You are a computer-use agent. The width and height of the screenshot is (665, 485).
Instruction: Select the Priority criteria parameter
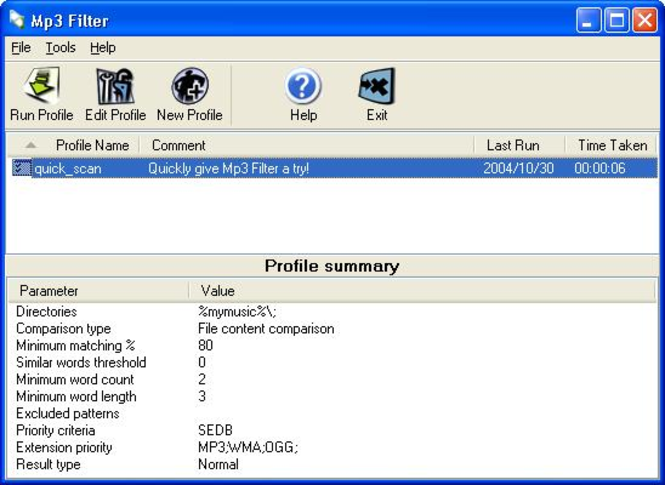click(56, 430)
